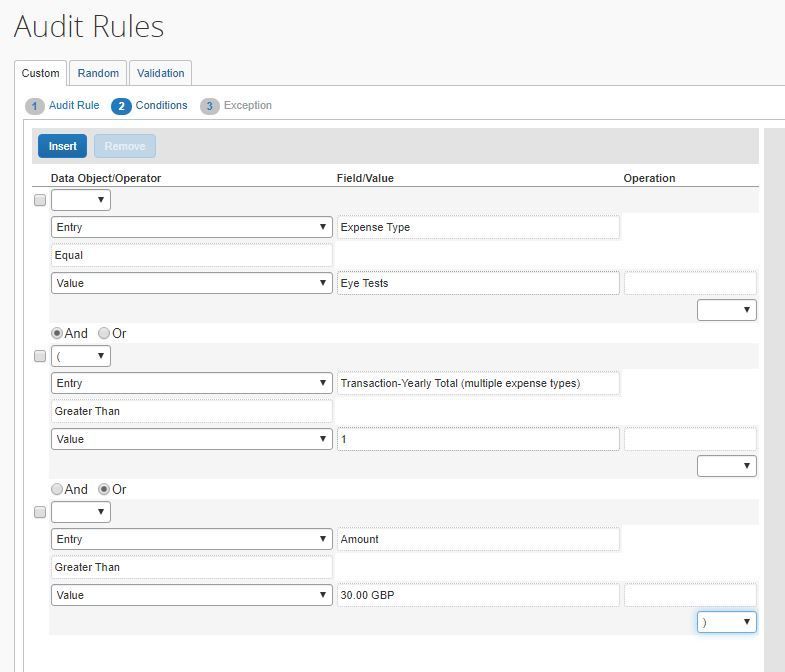Open Entry dropdown beside Amount
Screen dimensions: 785x672
192,539
